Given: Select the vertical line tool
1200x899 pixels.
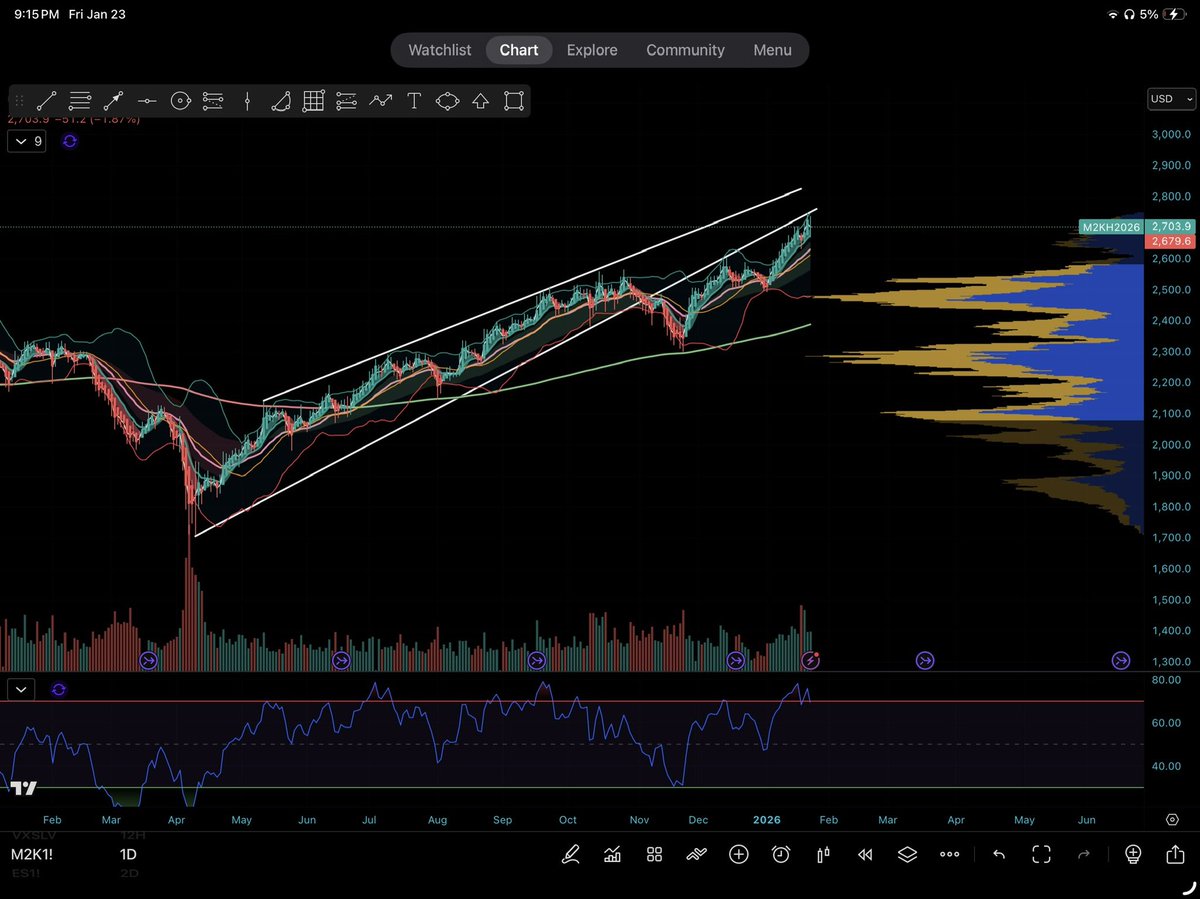Looking at the screenshot, I should (247, 100).
